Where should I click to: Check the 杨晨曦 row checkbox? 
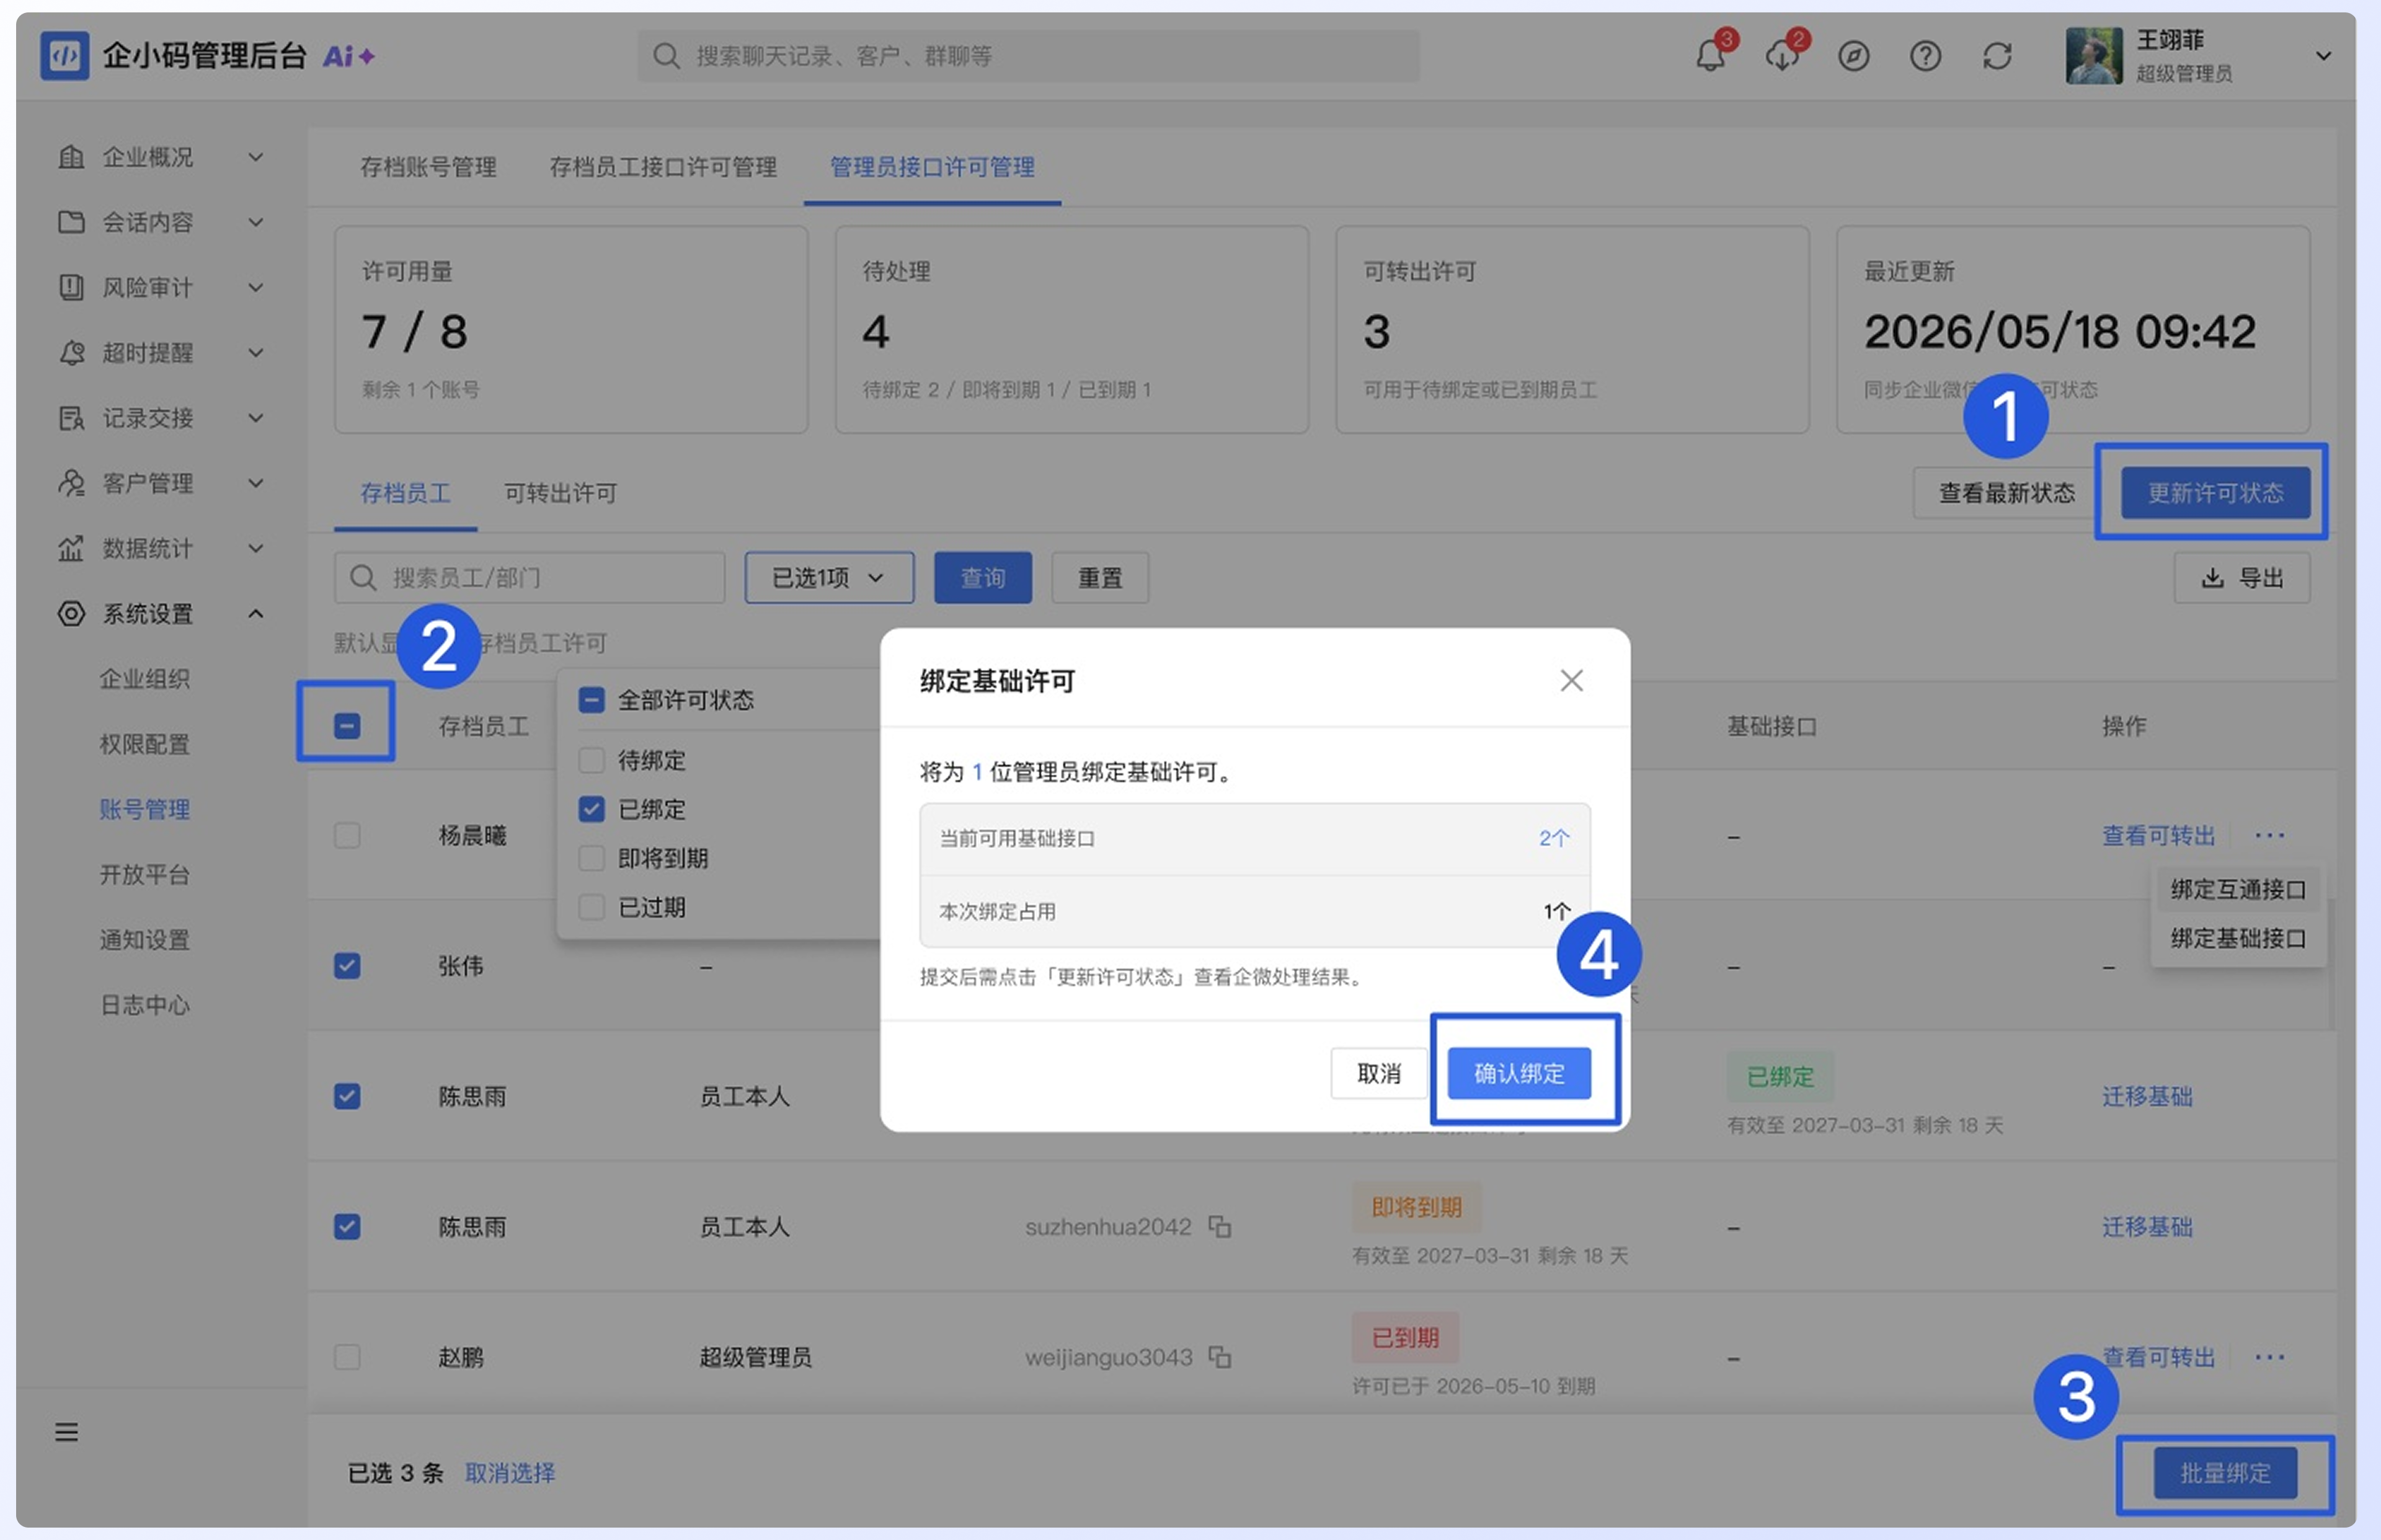347,835
